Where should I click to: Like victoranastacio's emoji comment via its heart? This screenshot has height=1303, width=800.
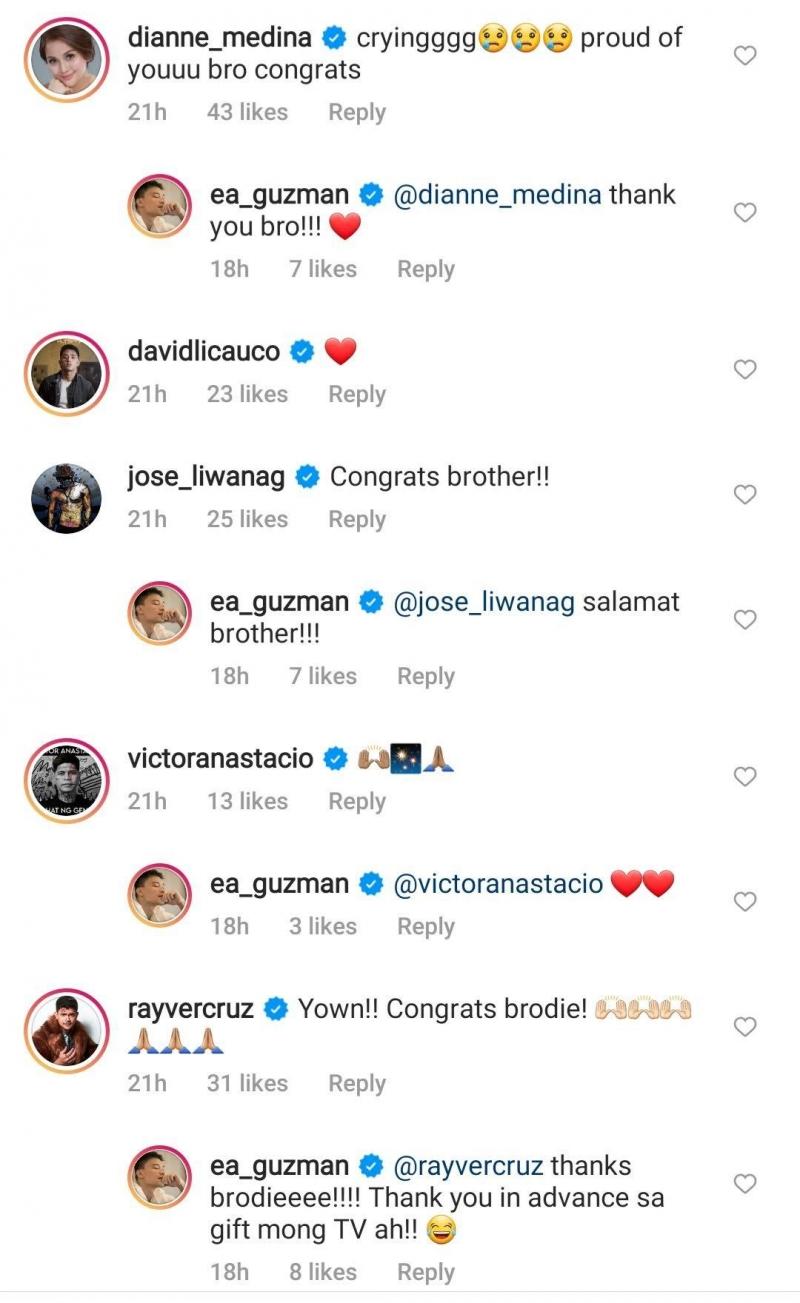[x=743, y=776]
